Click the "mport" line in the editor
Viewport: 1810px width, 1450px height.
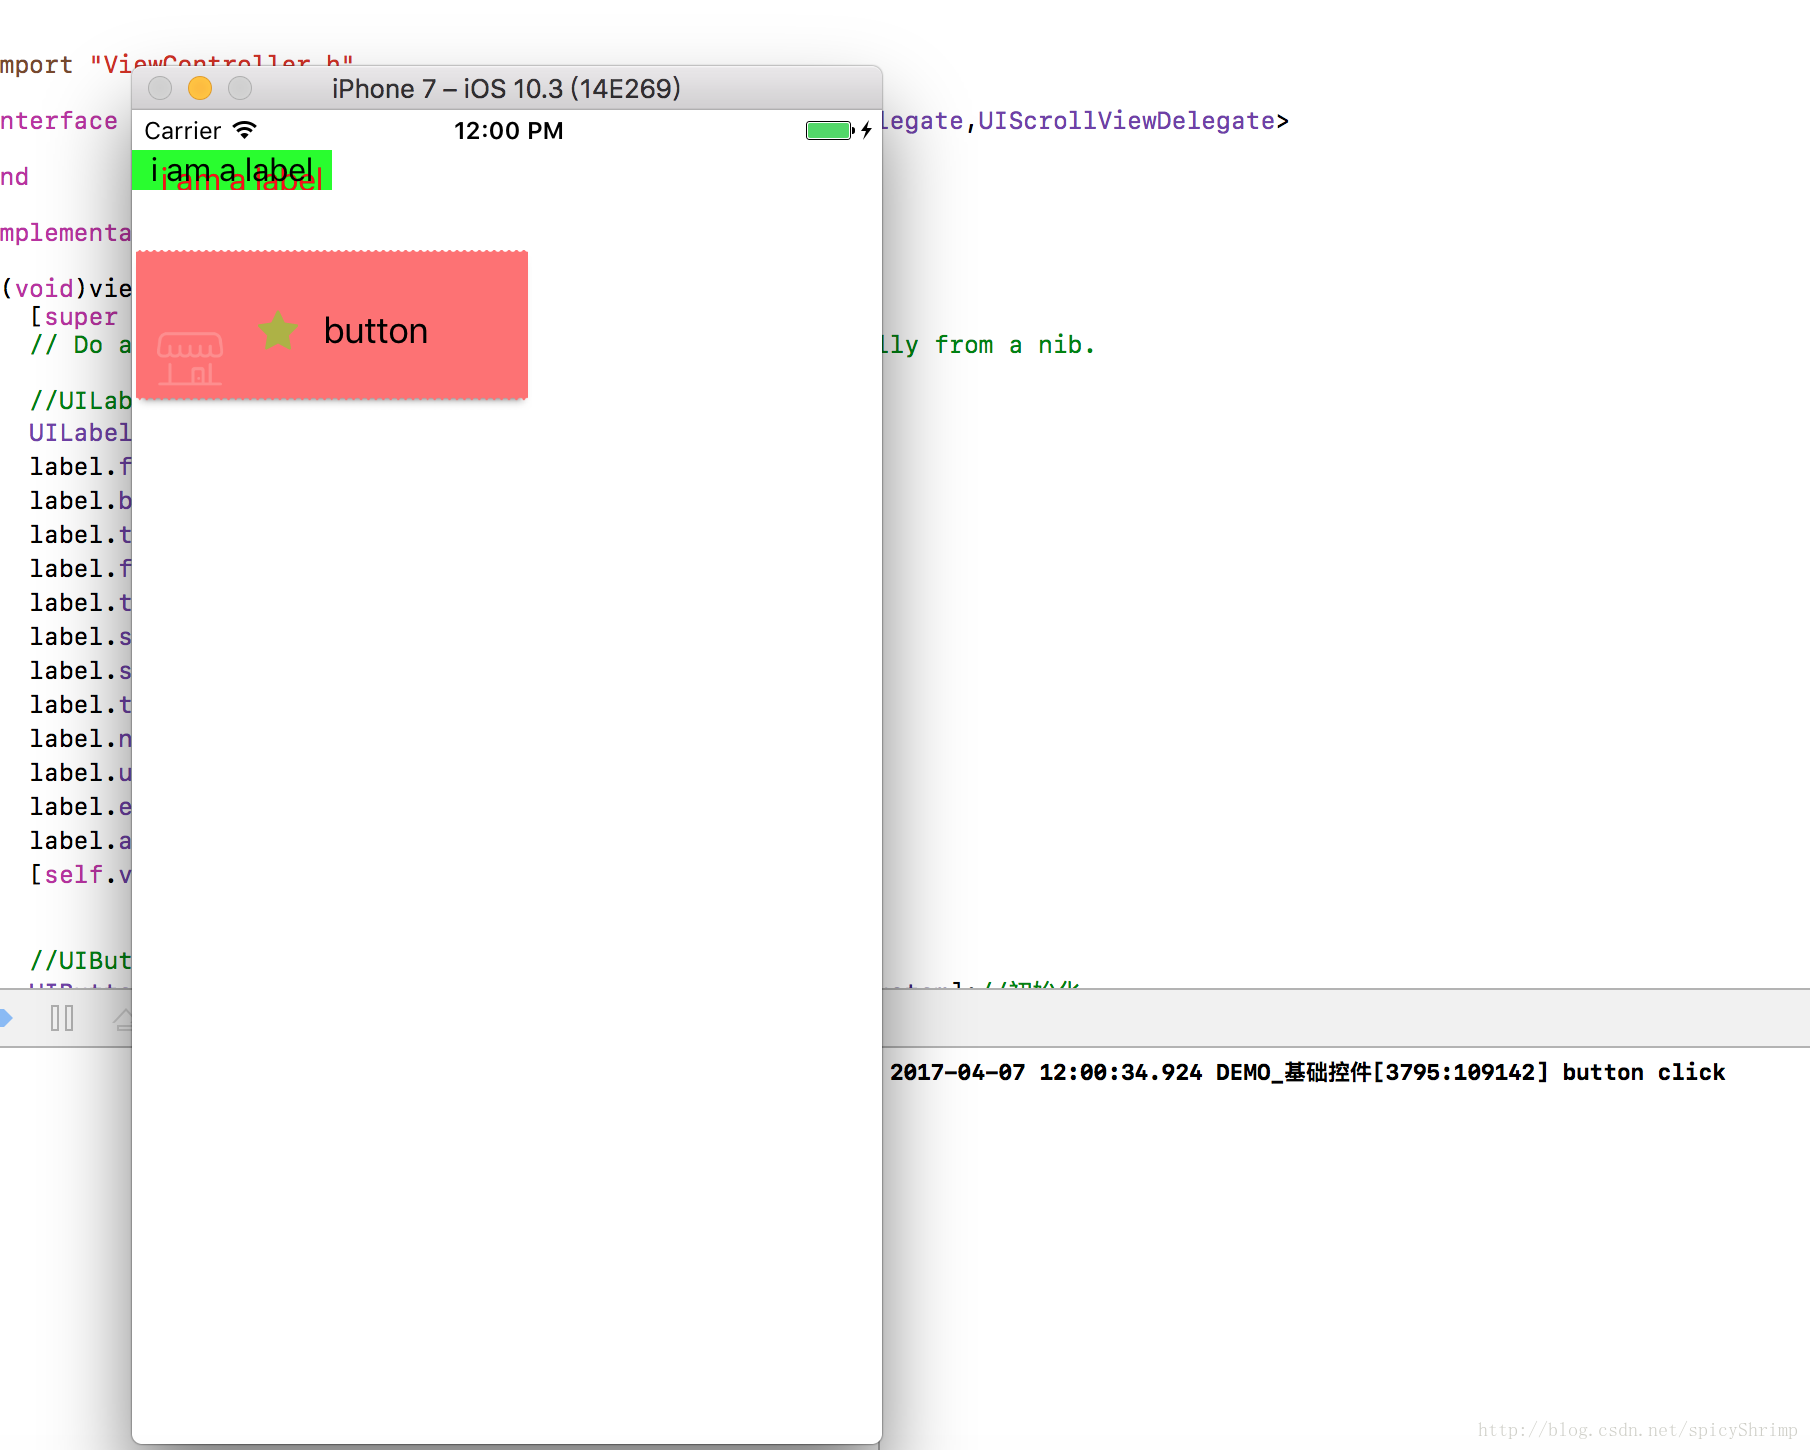37,65
